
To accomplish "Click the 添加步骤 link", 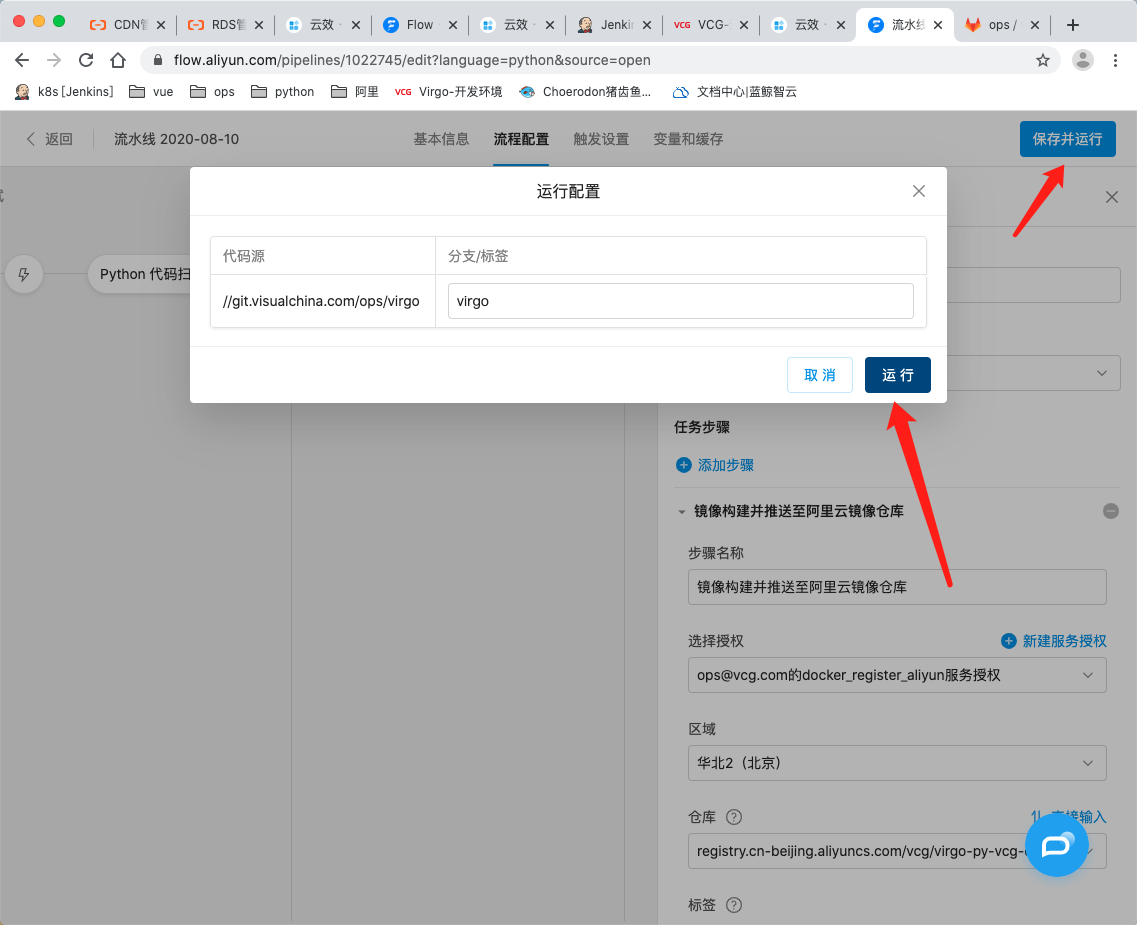I will (725, 465).
